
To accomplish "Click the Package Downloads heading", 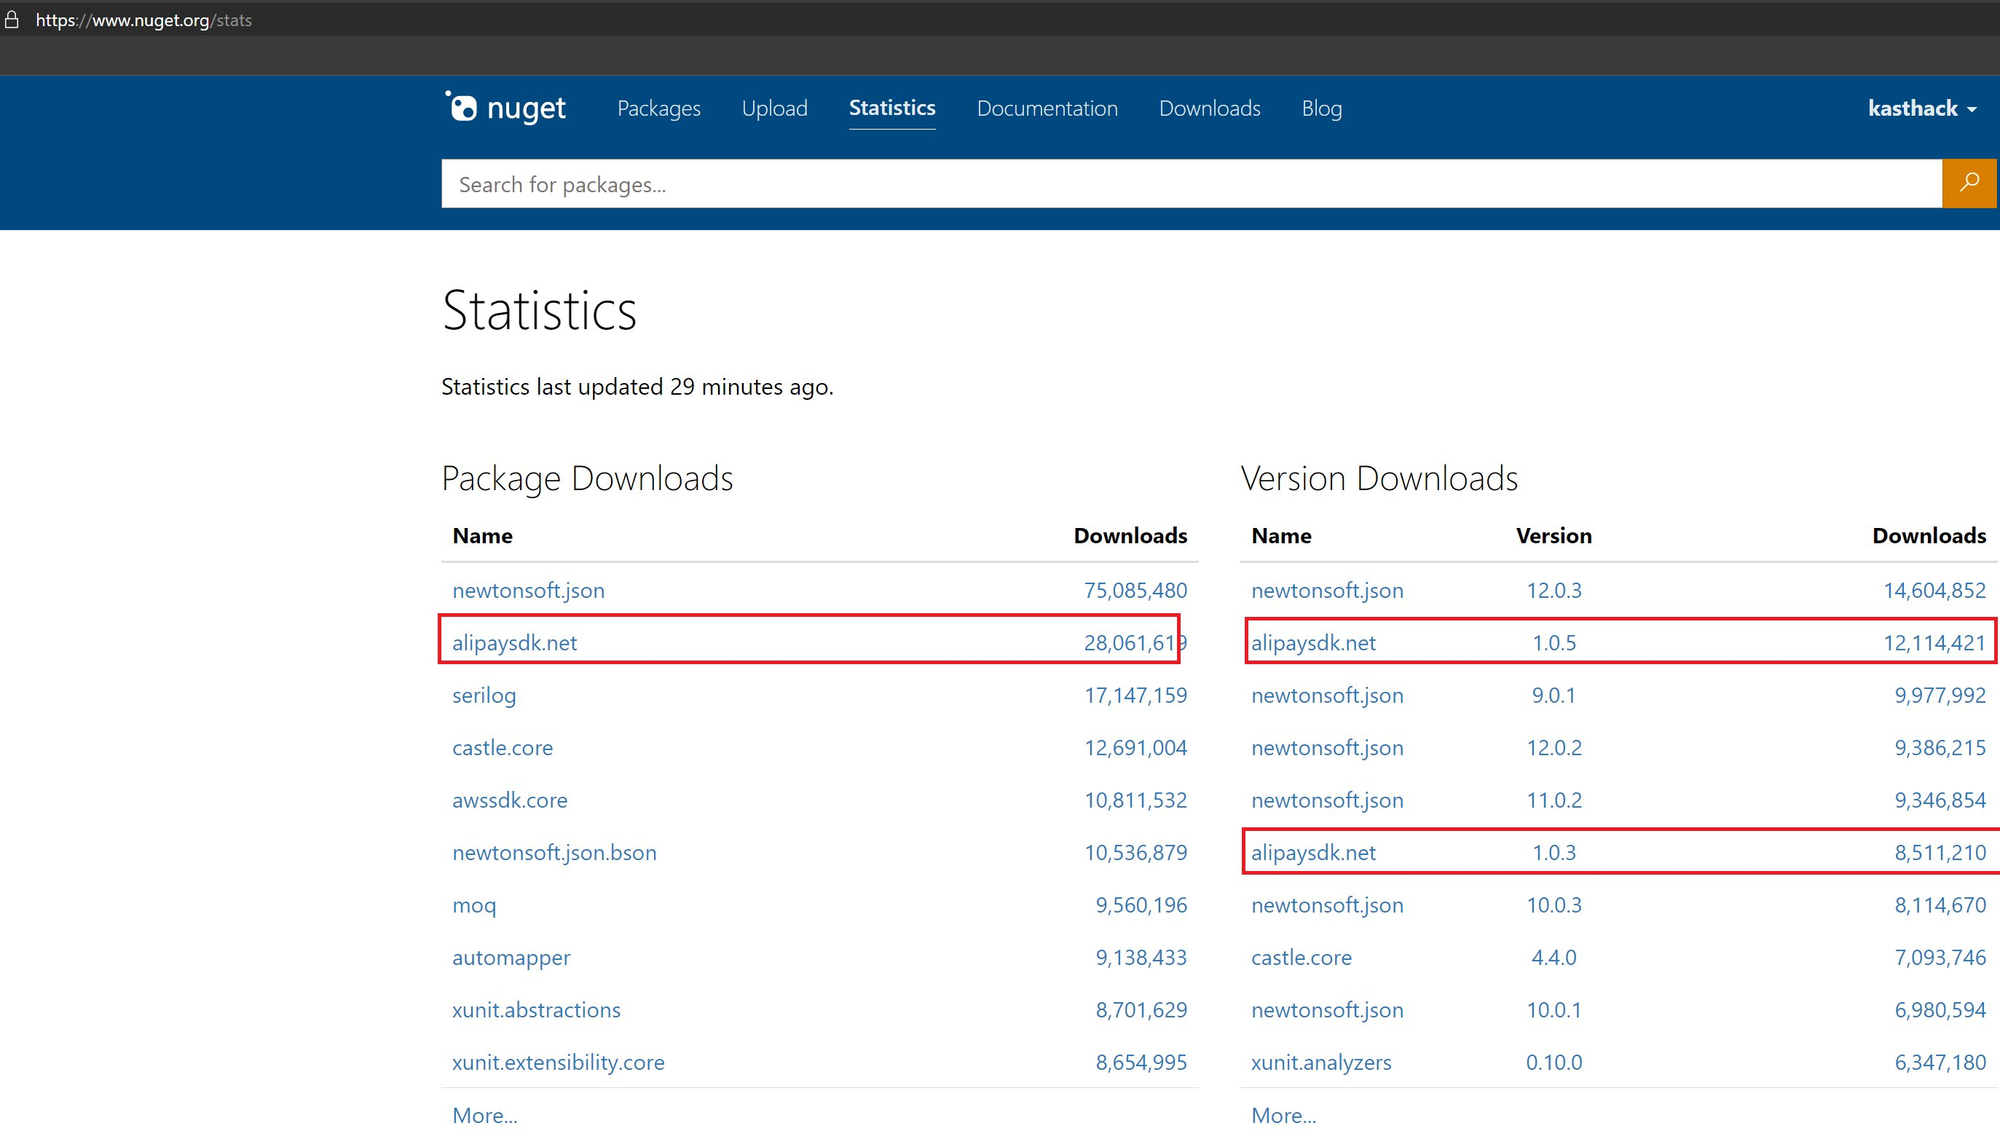I will 587,479.
